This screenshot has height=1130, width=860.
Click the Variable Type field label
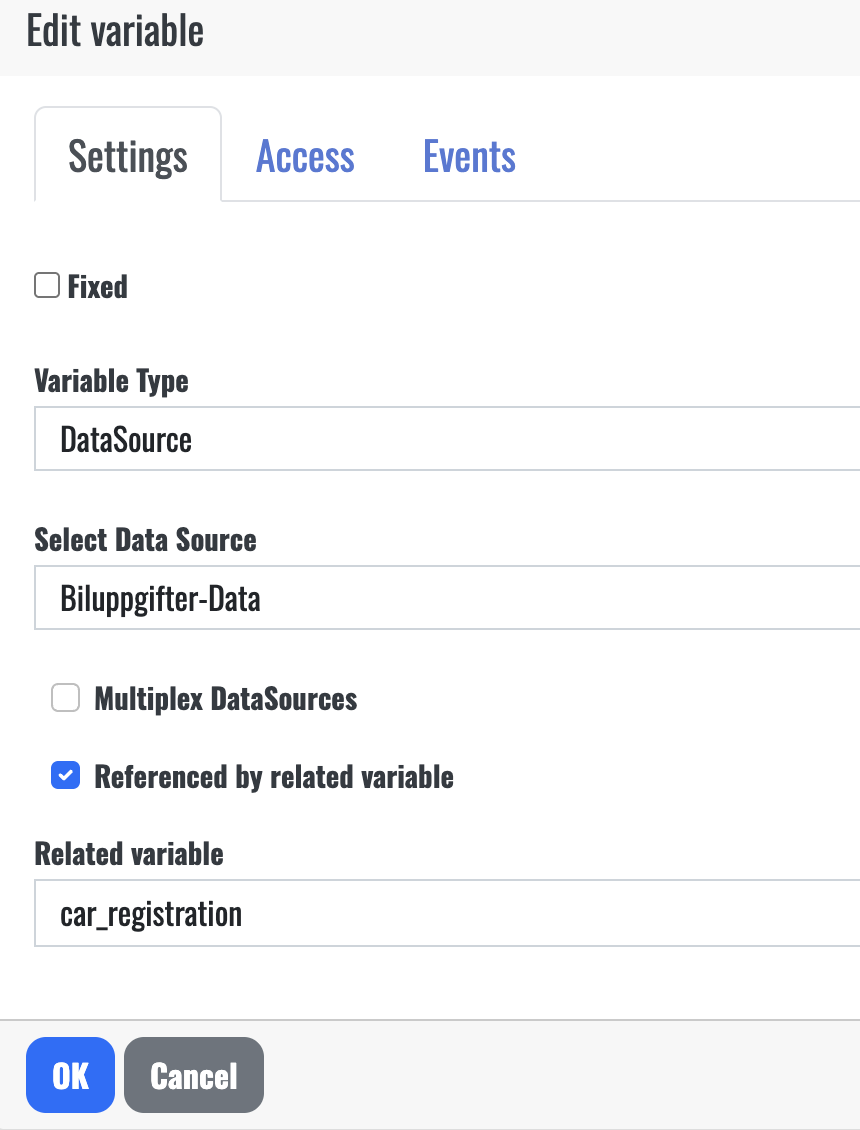111,380
